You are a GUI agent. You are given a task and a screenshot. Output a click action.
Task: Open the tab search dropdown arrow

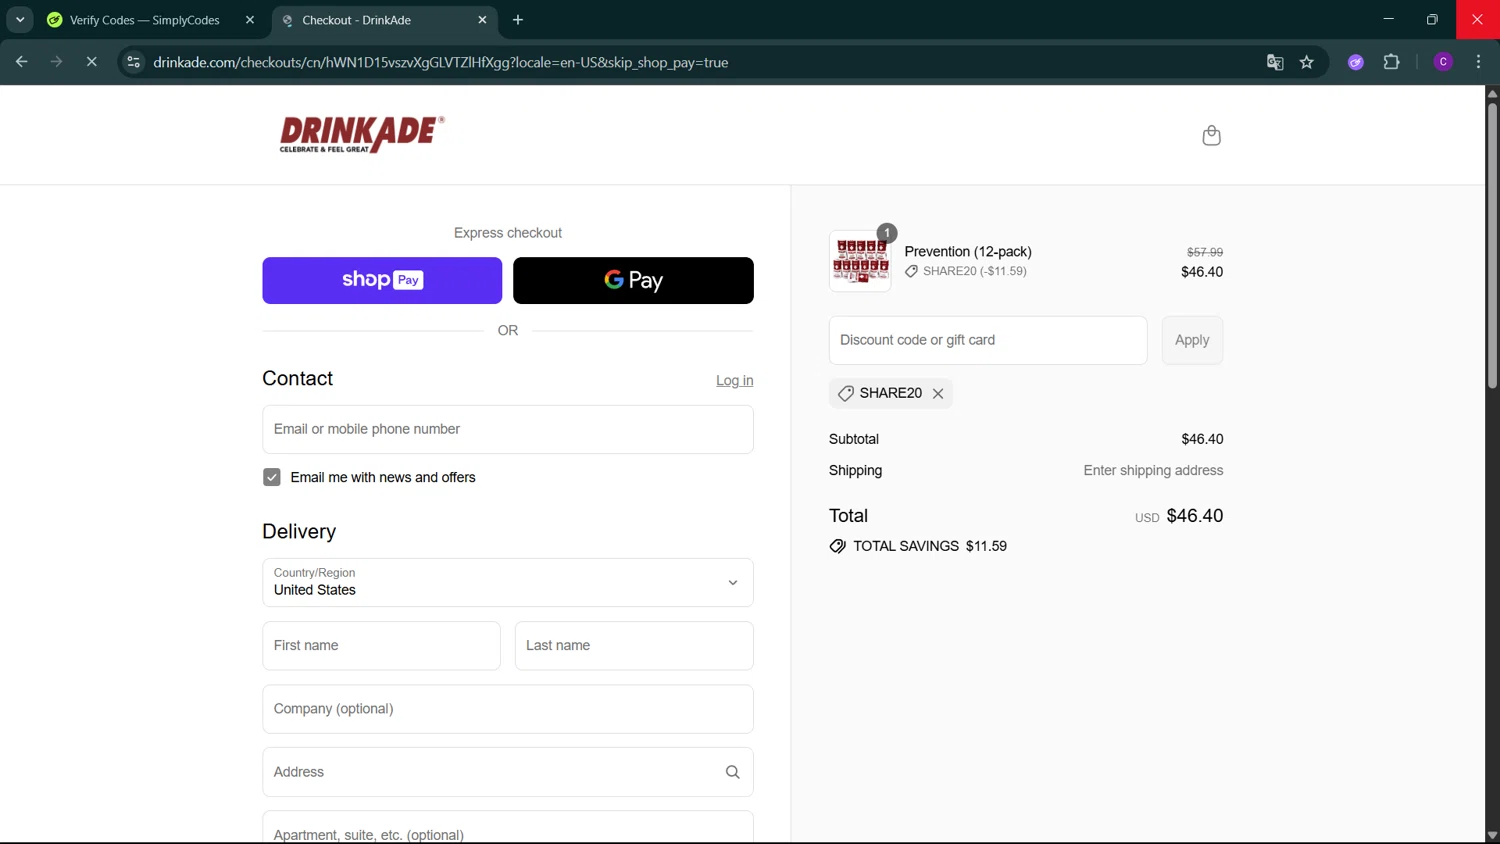tap(20, 20)
